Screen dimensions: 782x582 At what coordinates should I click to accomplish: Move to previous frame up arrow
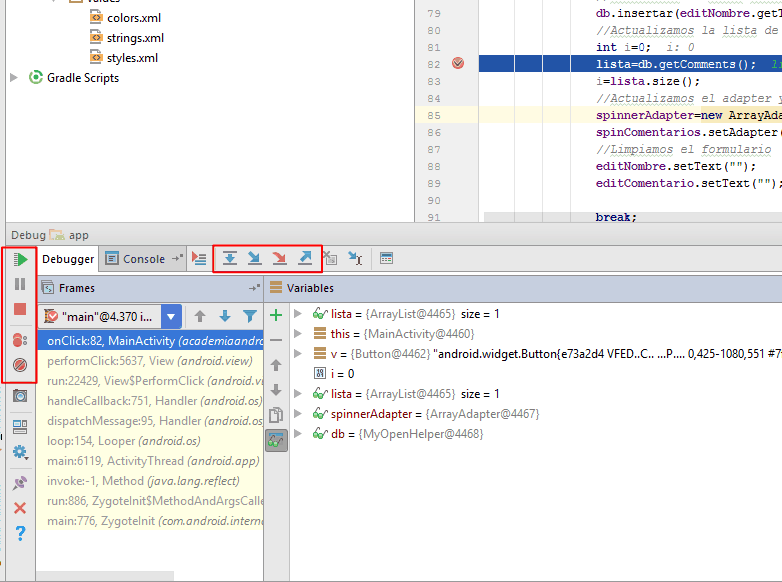pos(200,316)
